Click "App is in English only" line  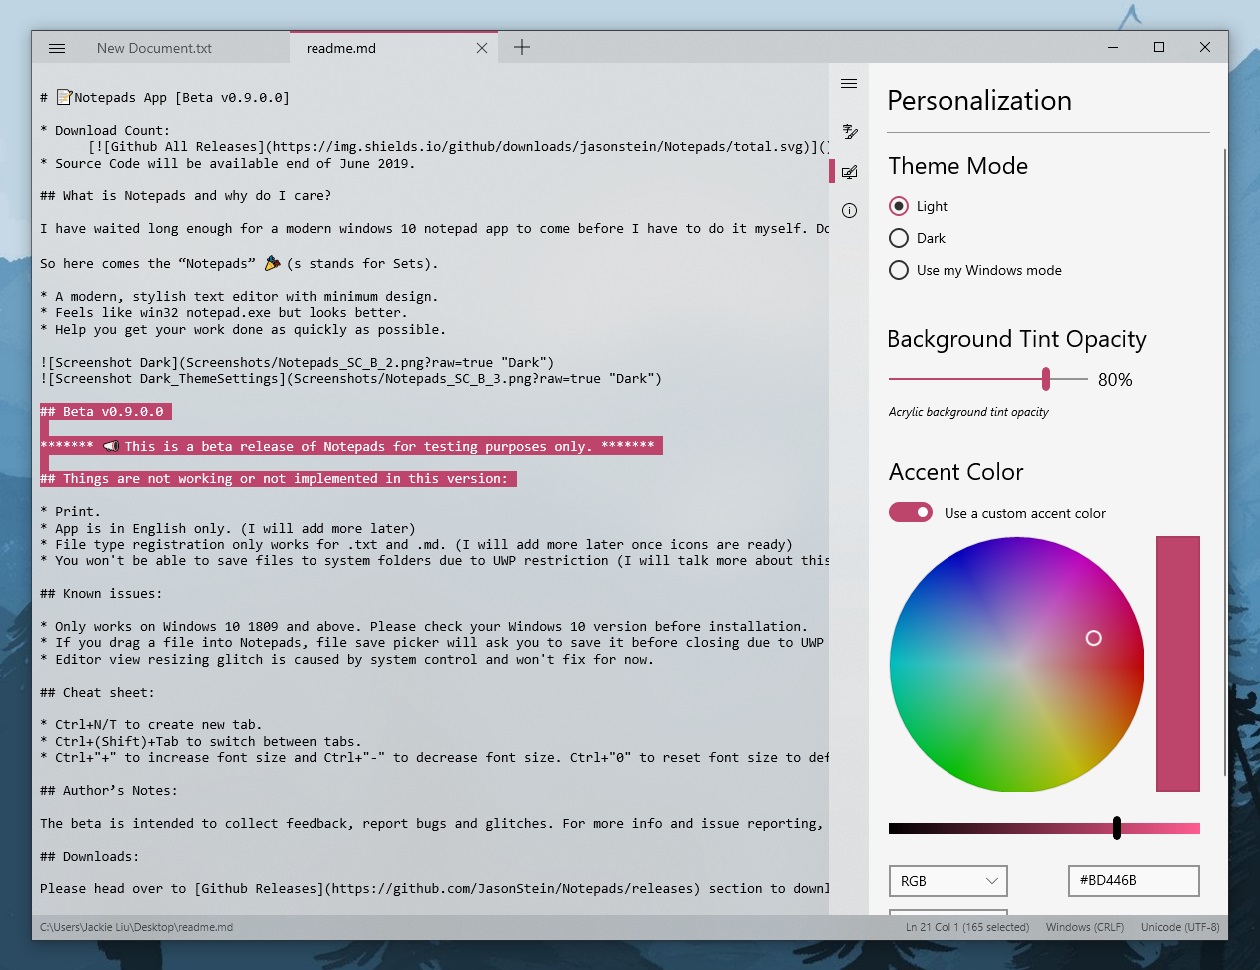228,529
